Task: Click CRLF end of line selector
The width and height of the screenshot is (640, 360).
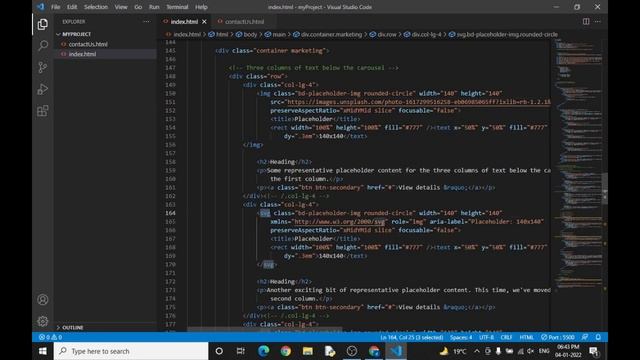Action: (506, 337)
